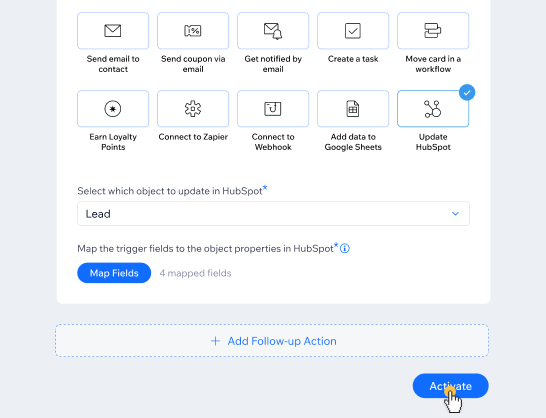Expand the dropdown using the chevron arrow

click(x=455, y=214)
